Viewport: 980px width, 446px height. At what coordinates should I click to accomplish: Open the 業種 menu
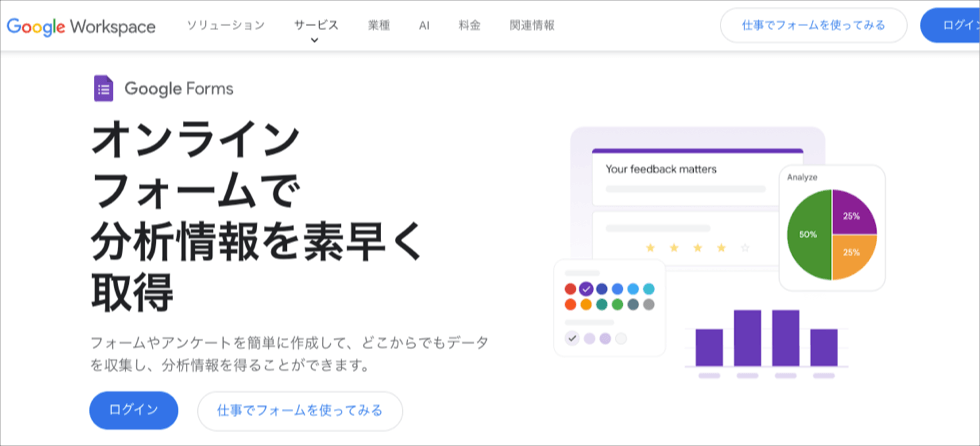coord(379,26)
